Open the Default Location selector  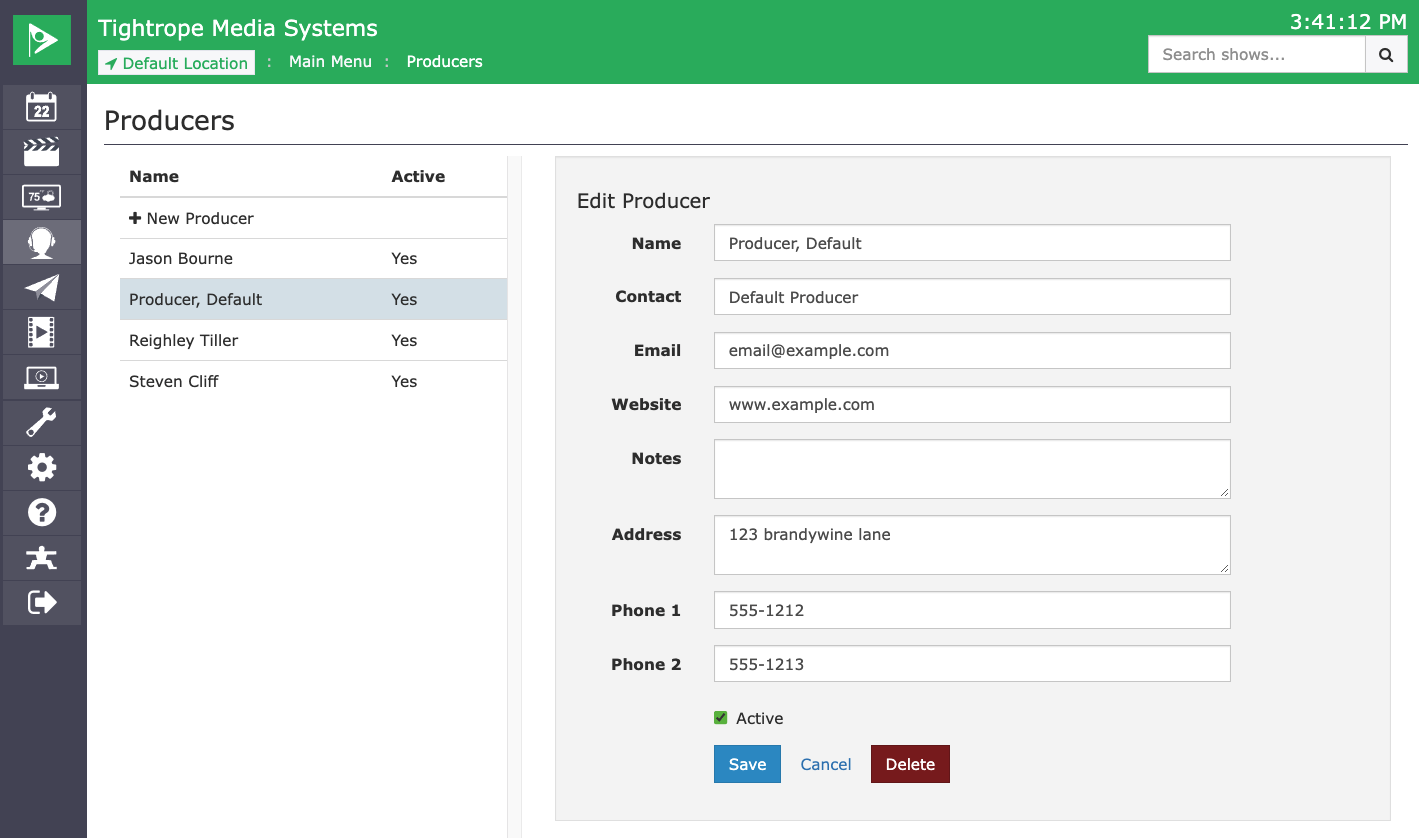[176, 62]
